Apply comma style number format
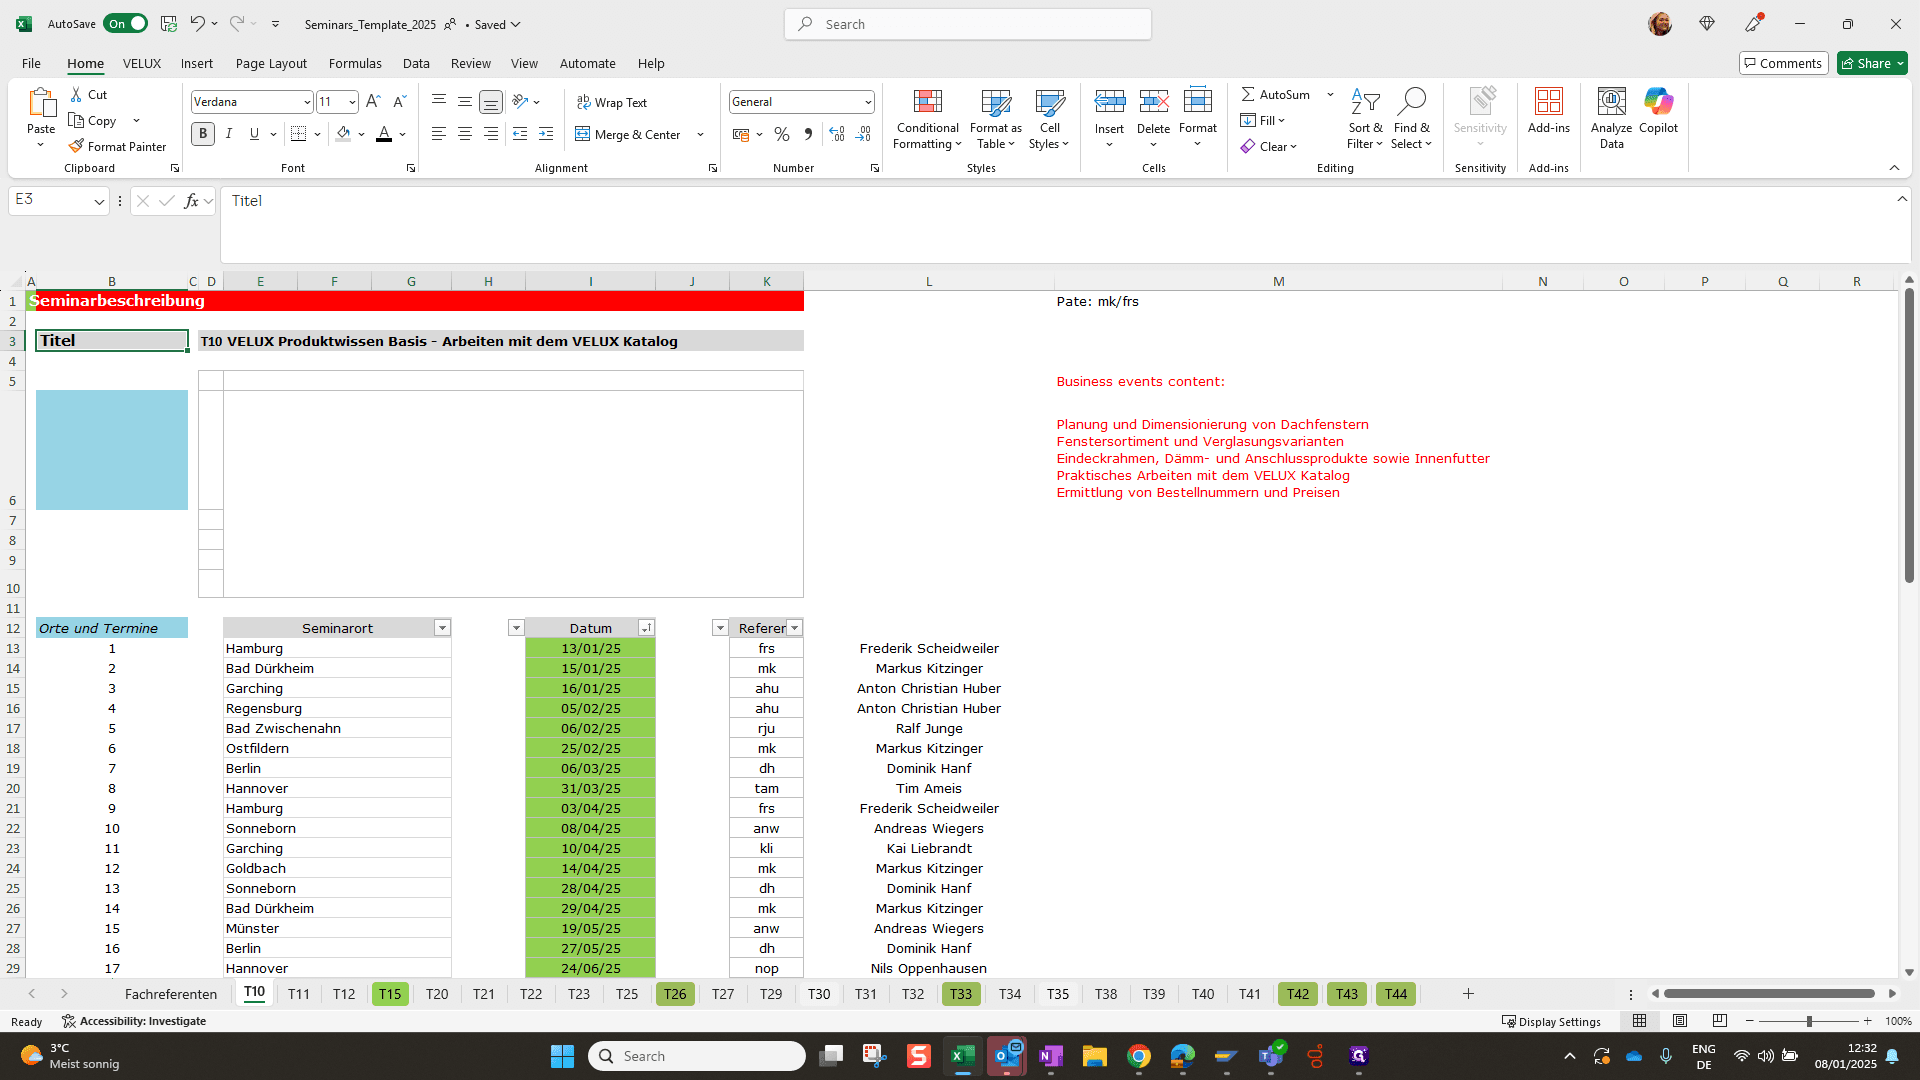 pyautogui.click(x=808, y=134)
